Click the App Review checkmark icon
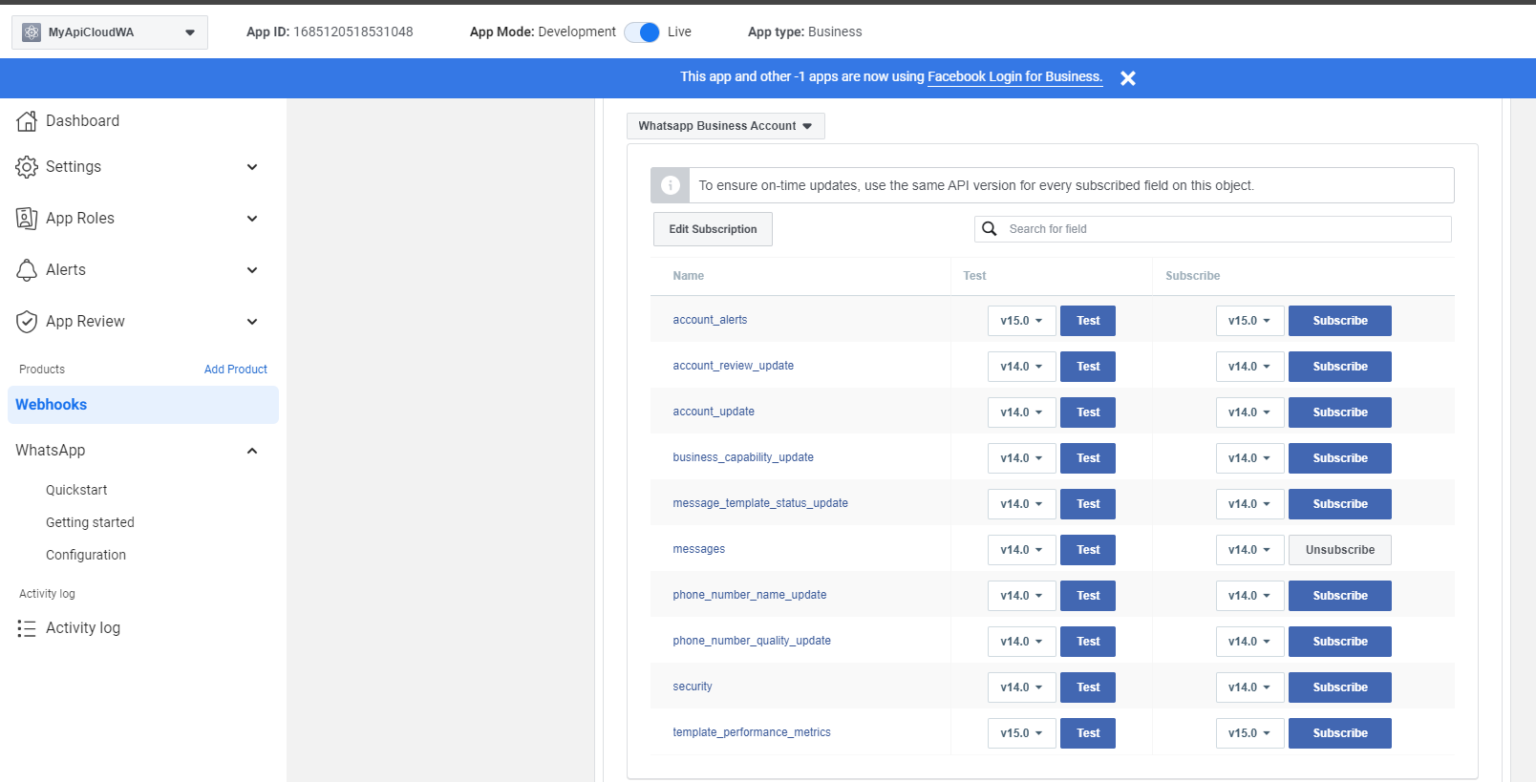The image size is (1536, 782). point(25,321)
